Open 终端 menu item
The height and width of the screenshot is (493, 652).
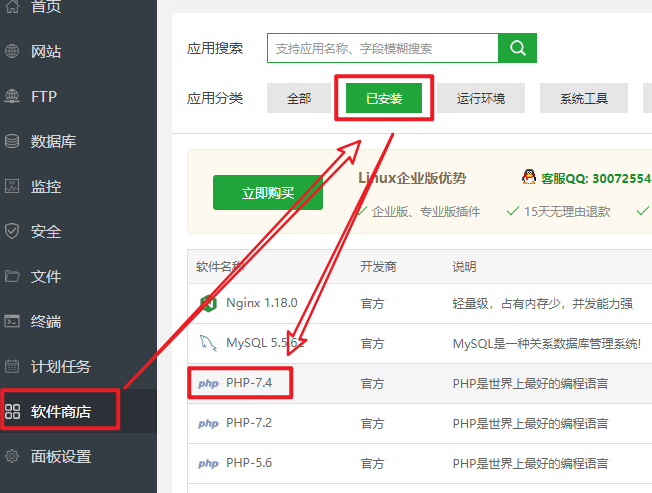tap(46, 322)
